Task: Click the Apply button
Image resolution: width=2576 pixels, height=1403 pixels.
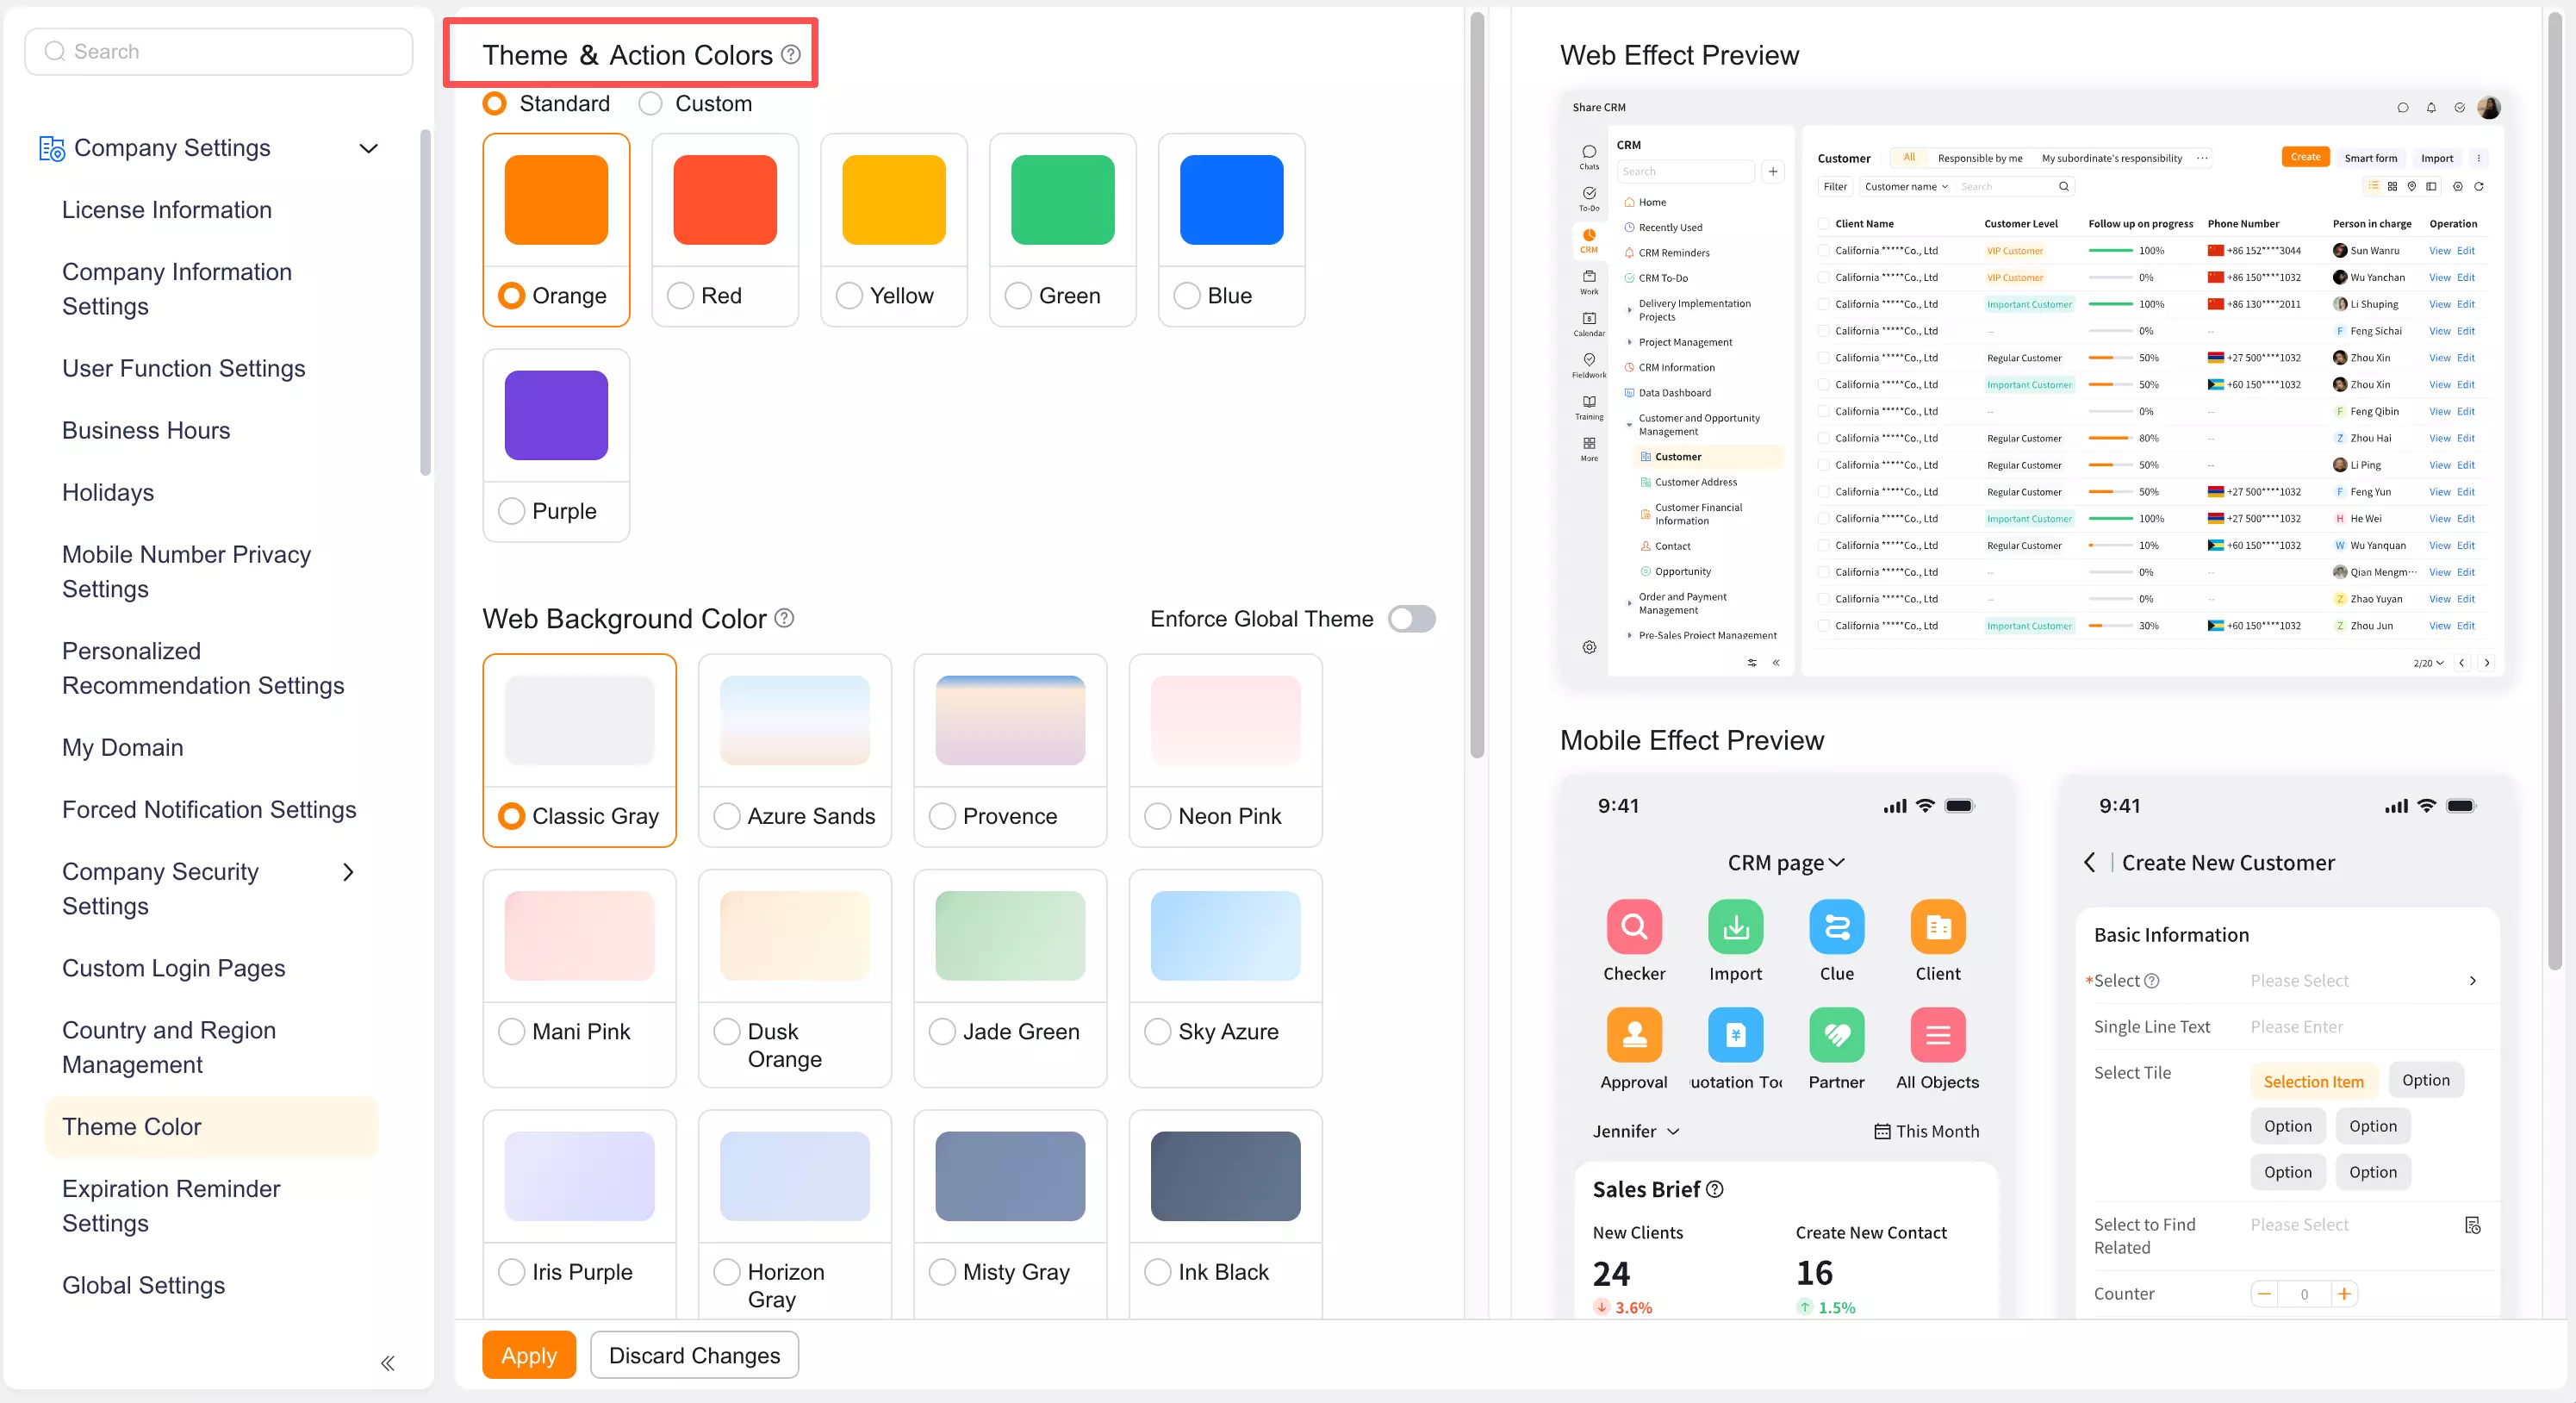Action: click(x=529, y=1355)
